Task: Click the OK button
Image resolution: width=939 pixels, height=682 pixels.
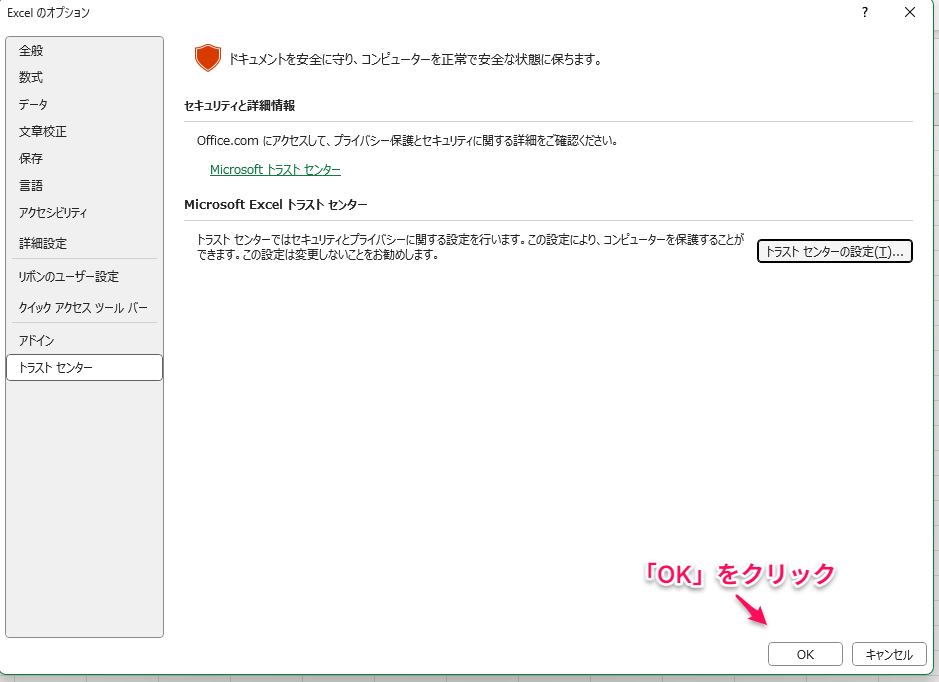Action: (x=805, y=654)
